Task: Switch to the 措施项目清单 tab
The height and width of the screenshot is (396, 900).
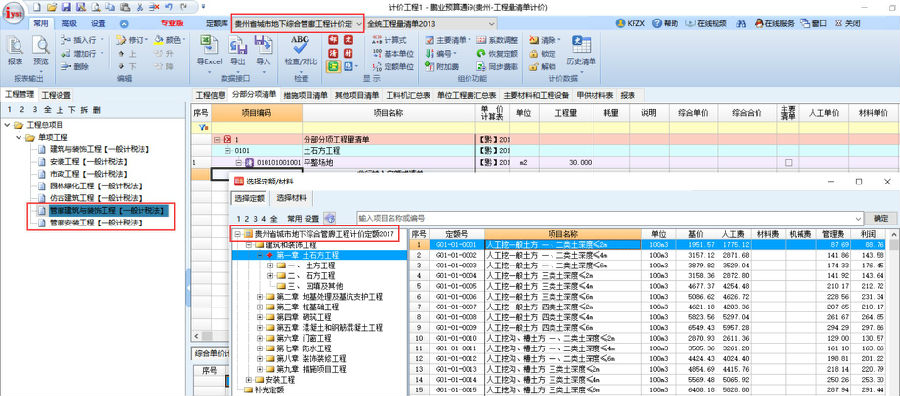Action: click(306, 95)
